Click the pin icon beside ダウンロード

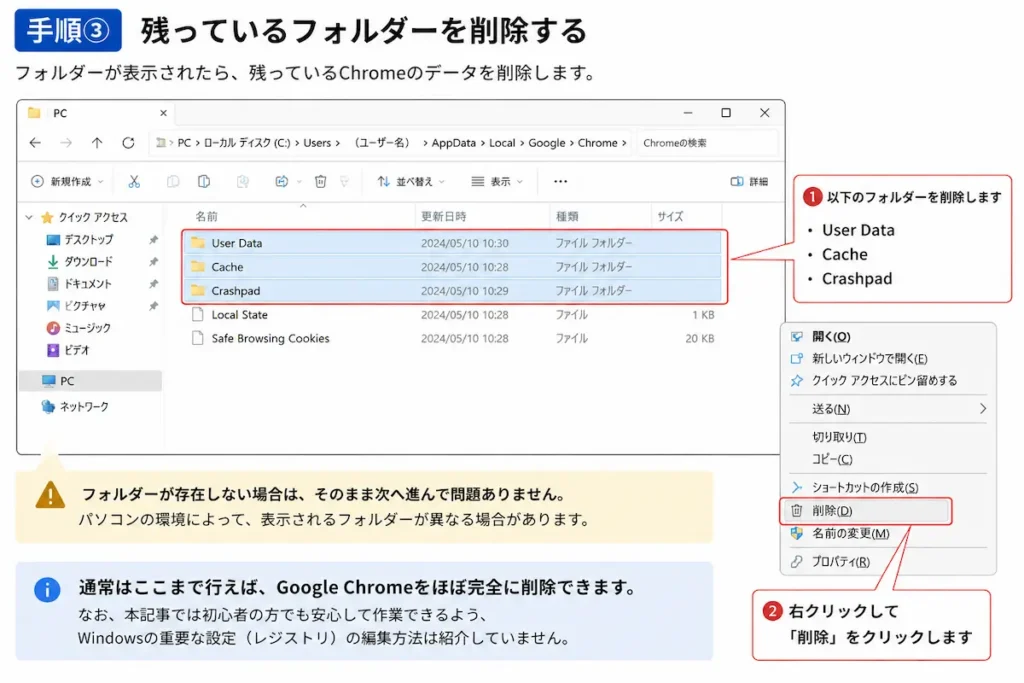click(153, 262)
